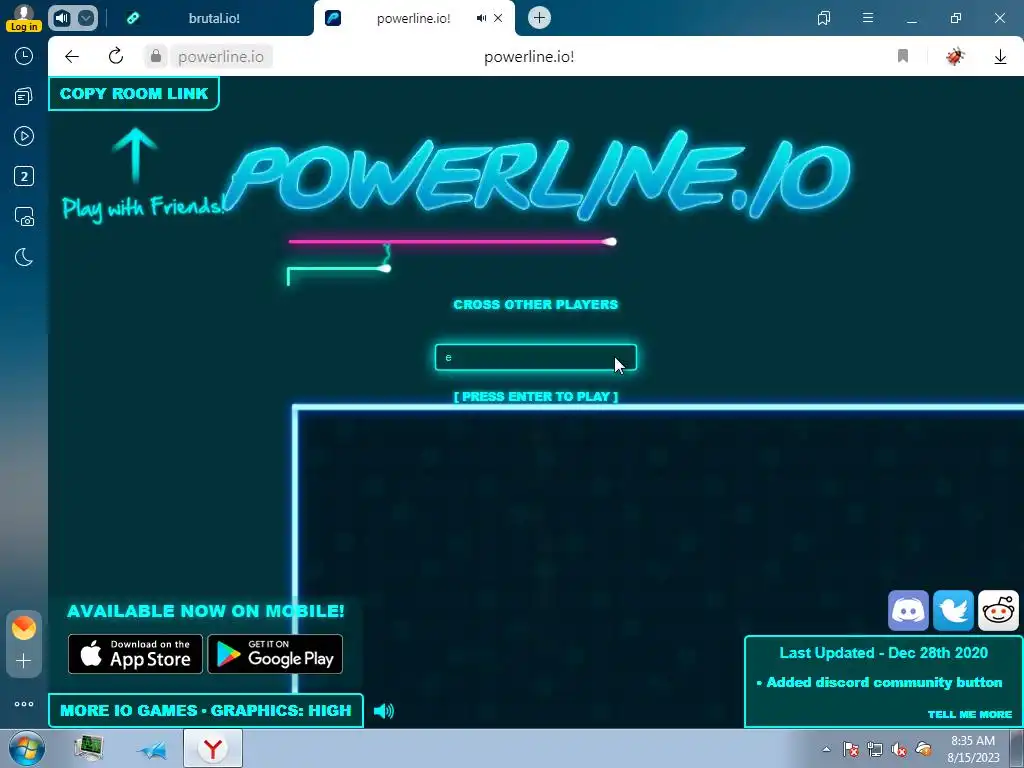1024x768 pixels.
Task: Select the powerline.io! tab
Action: pyautogui.click(x=414, y=18)
